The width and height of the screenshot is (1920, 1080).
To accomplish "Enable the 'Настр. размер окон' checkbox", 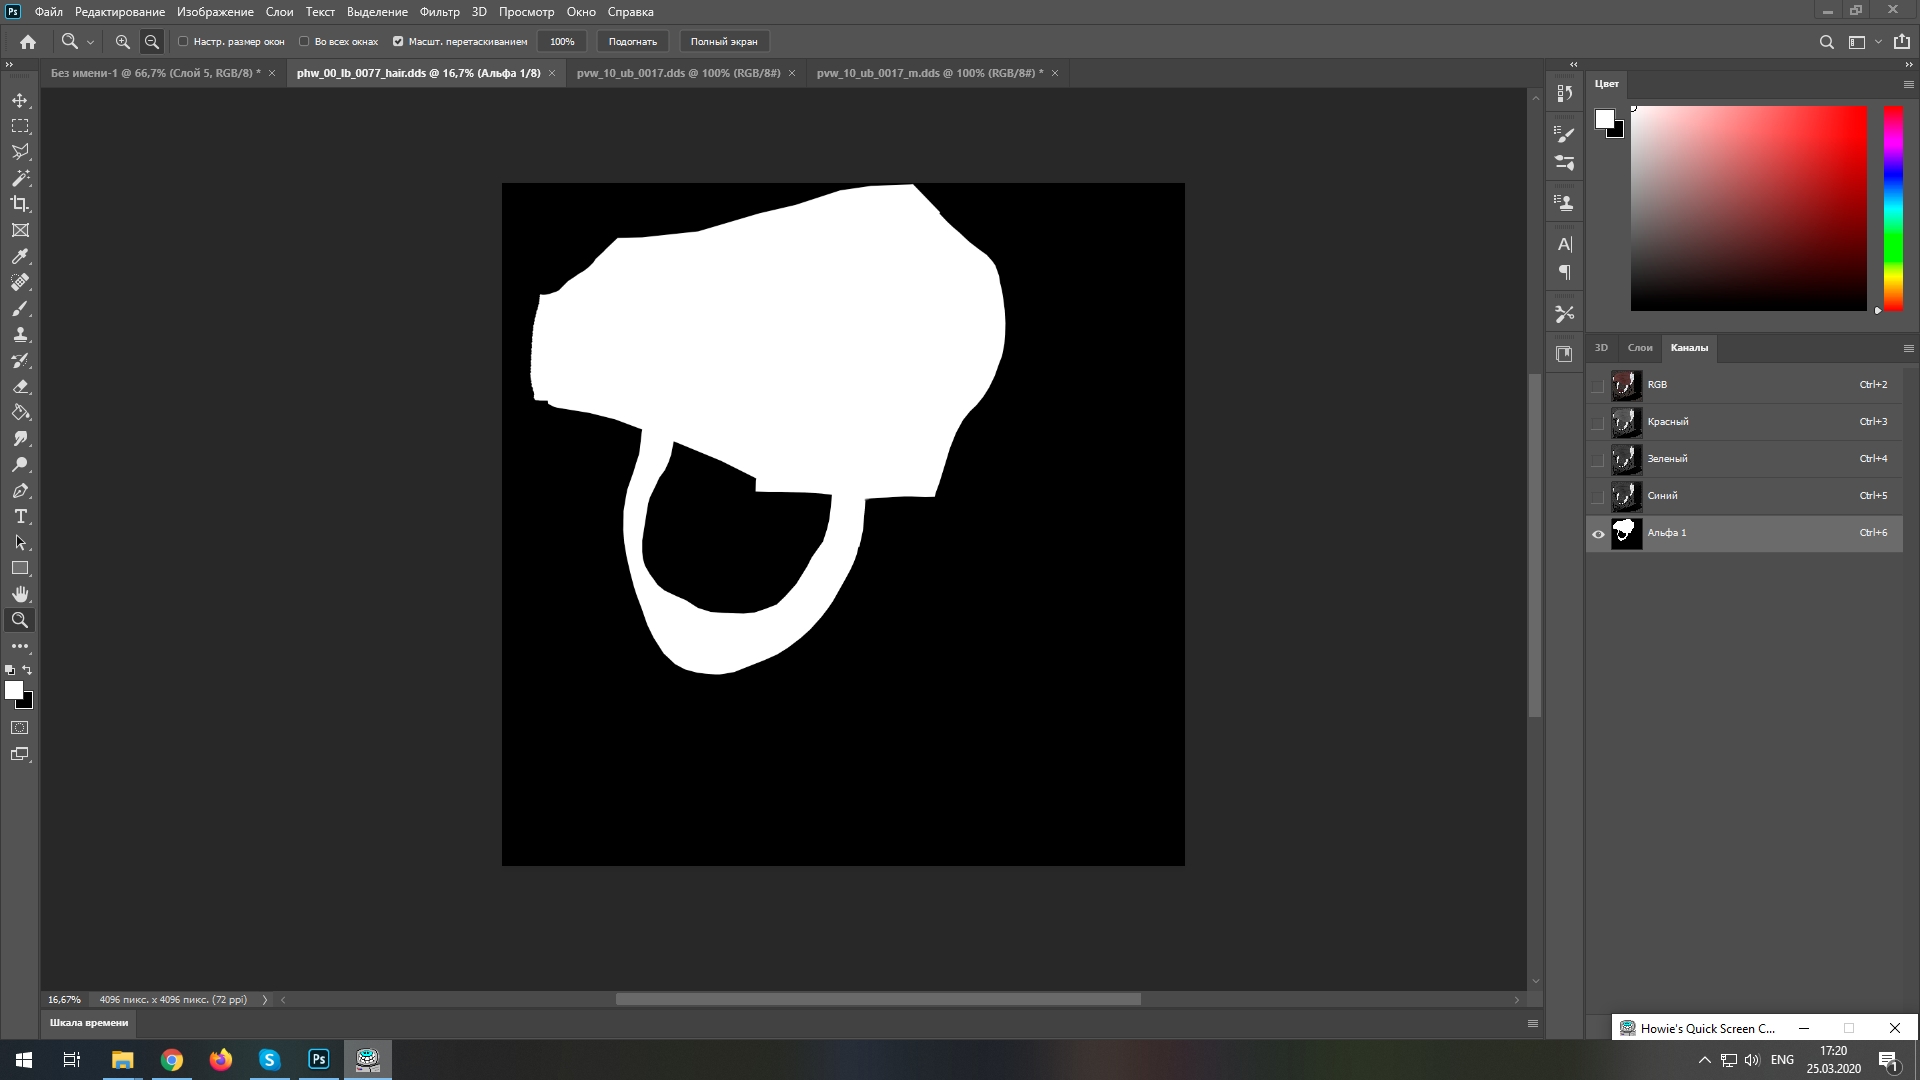I will point(183,42).
